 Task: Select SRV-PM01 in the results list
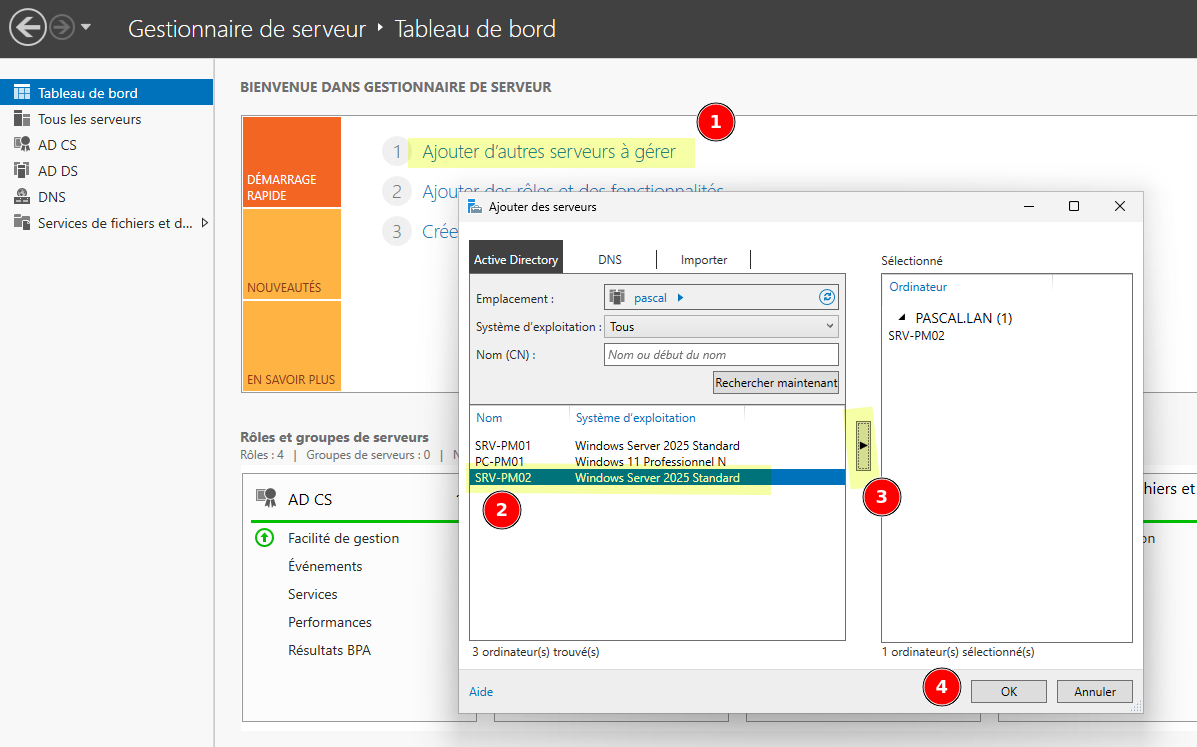503,446
